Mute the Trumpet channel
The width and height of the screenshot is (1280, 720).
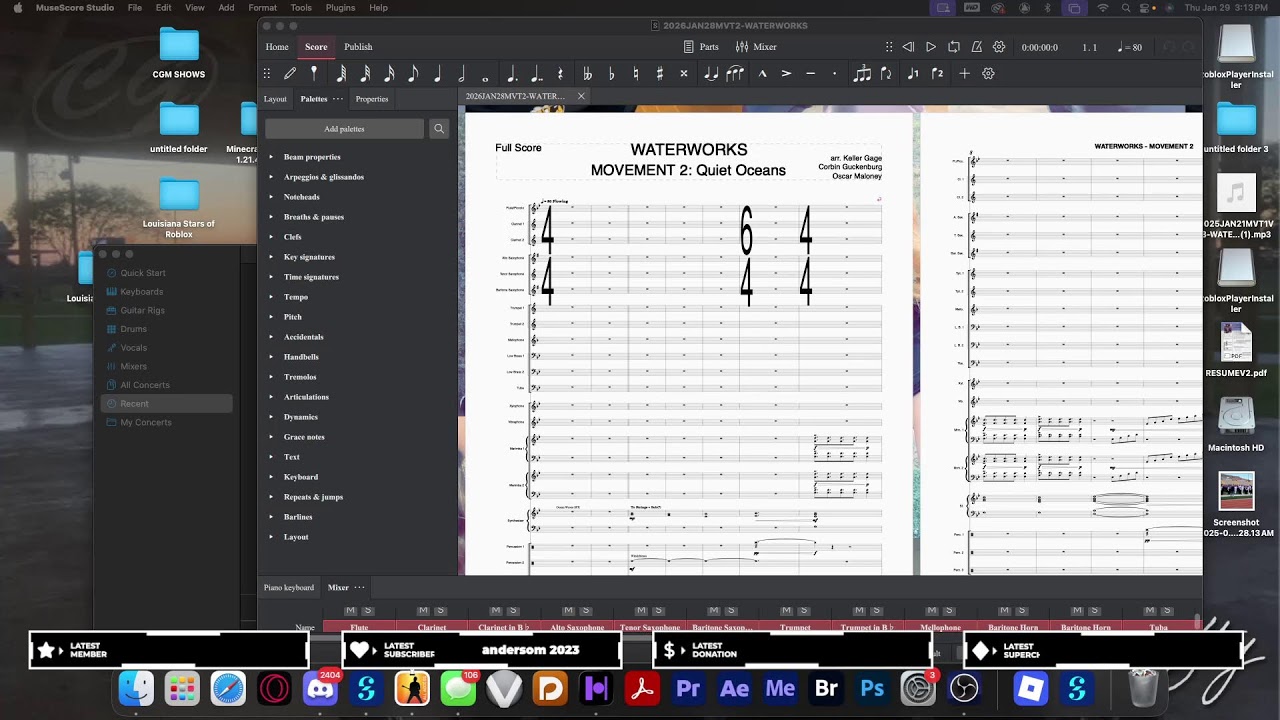786,610
